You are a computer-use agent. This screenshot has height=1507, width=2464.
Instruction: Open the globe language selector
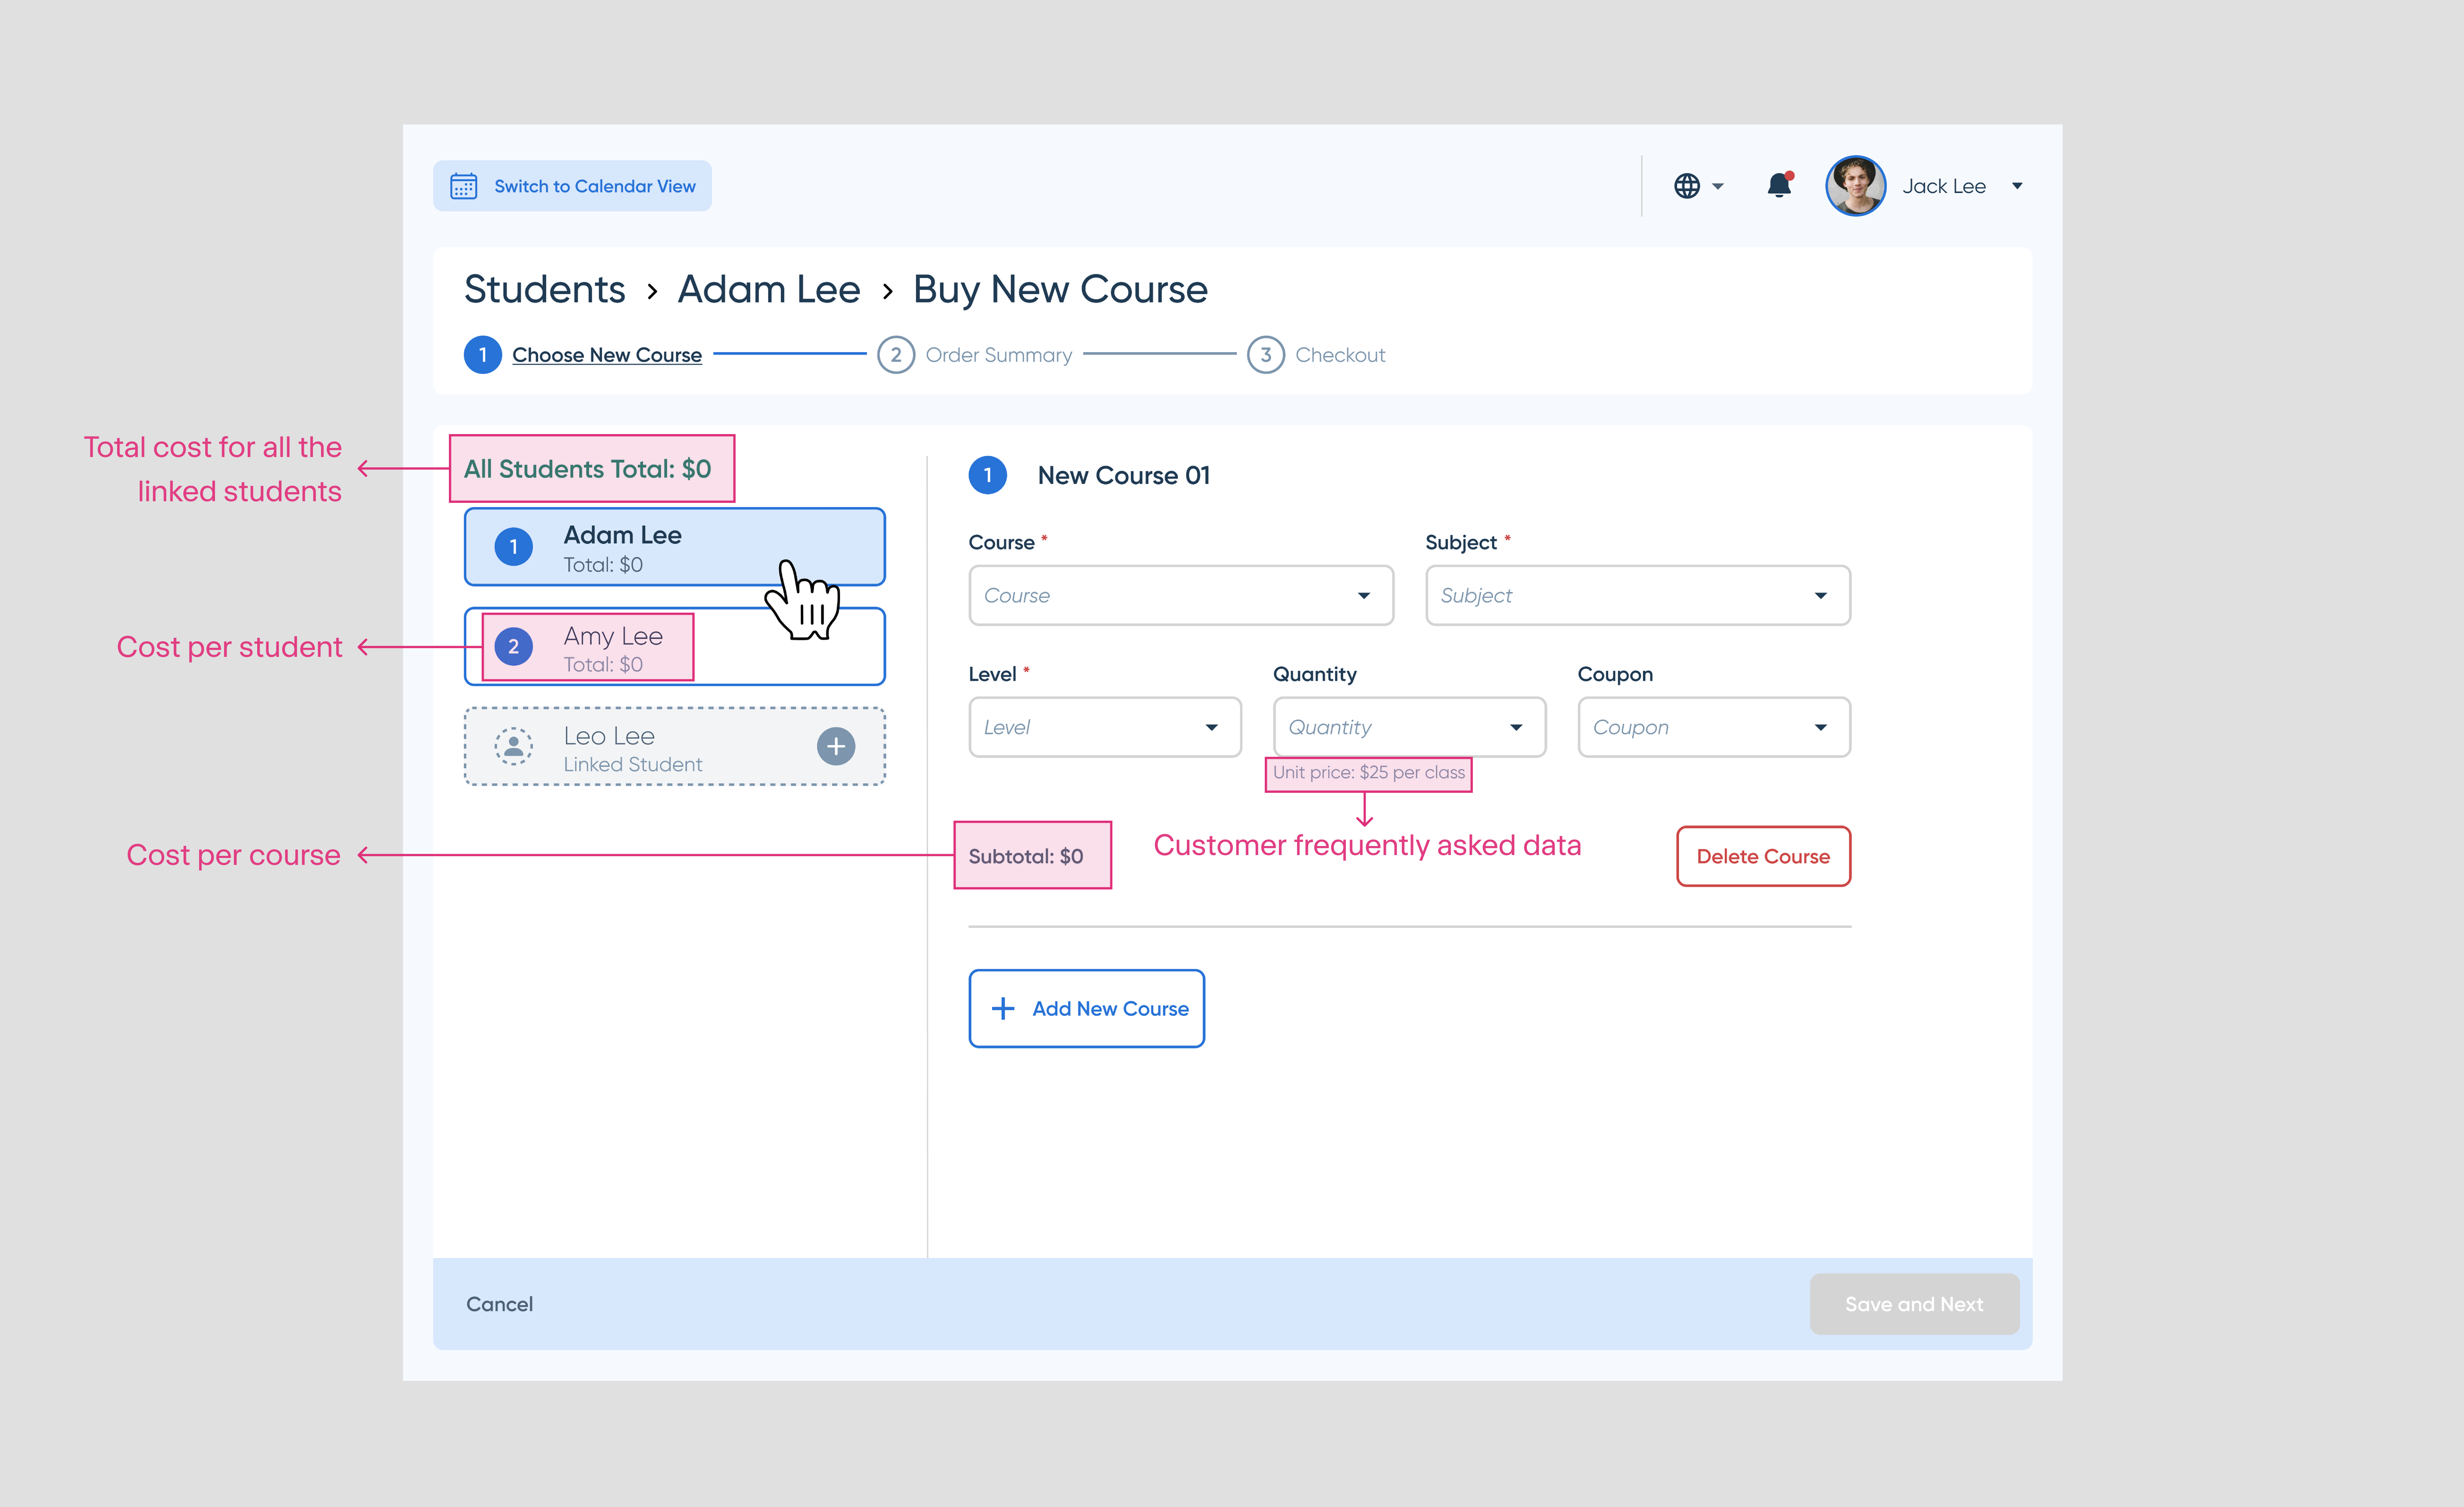(1687, 186)
